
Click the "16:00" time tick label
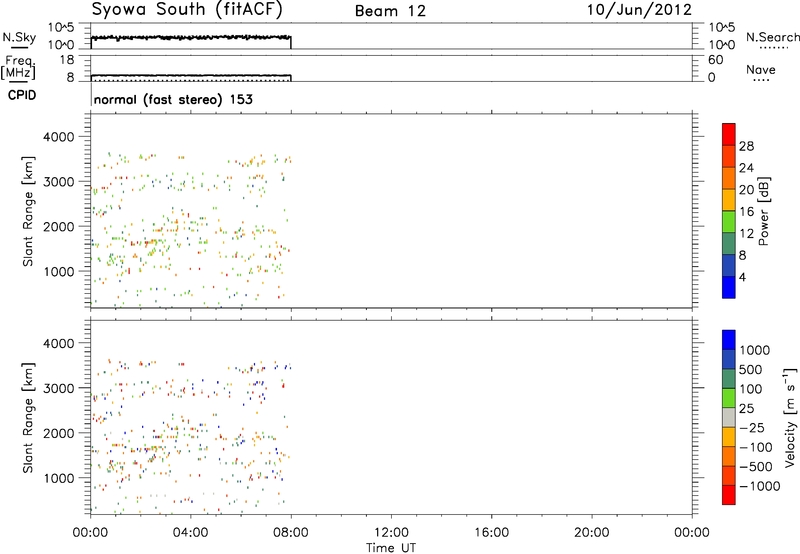491,533
